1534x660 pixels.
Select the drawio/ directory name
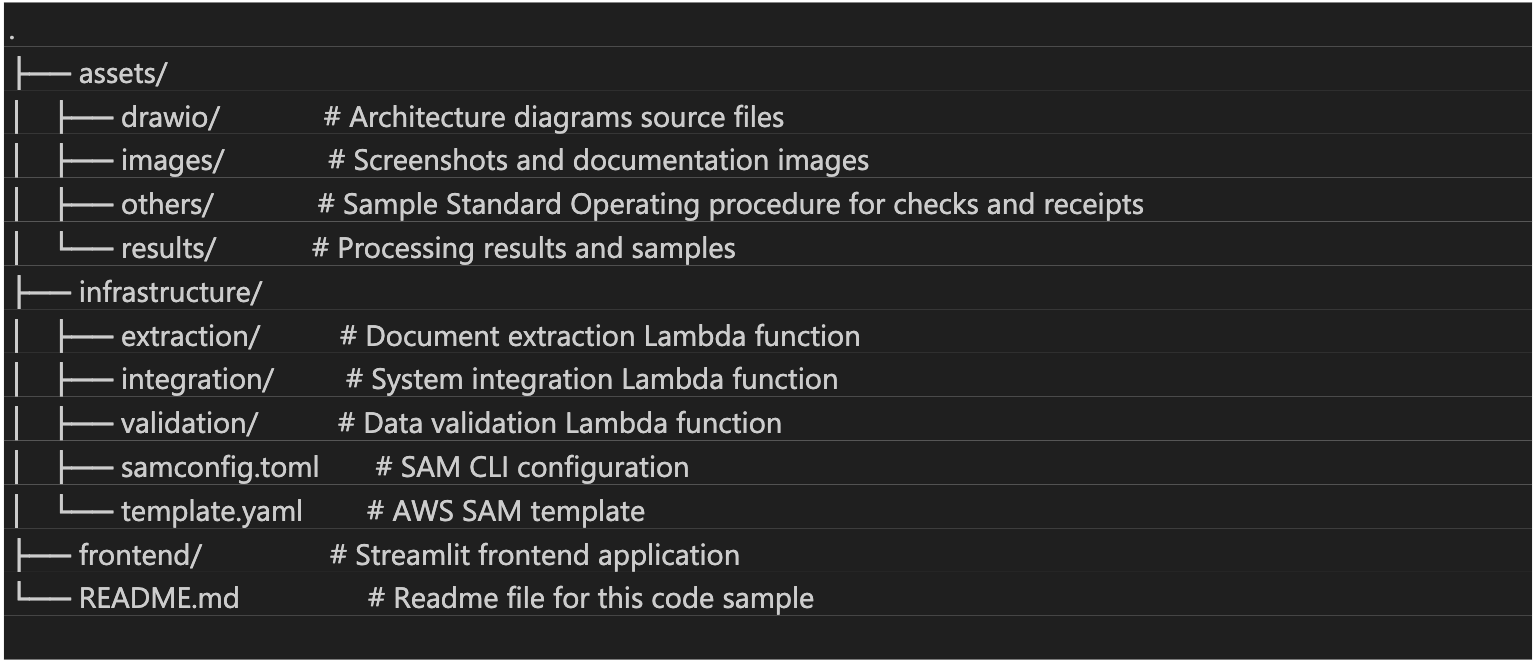169,118
